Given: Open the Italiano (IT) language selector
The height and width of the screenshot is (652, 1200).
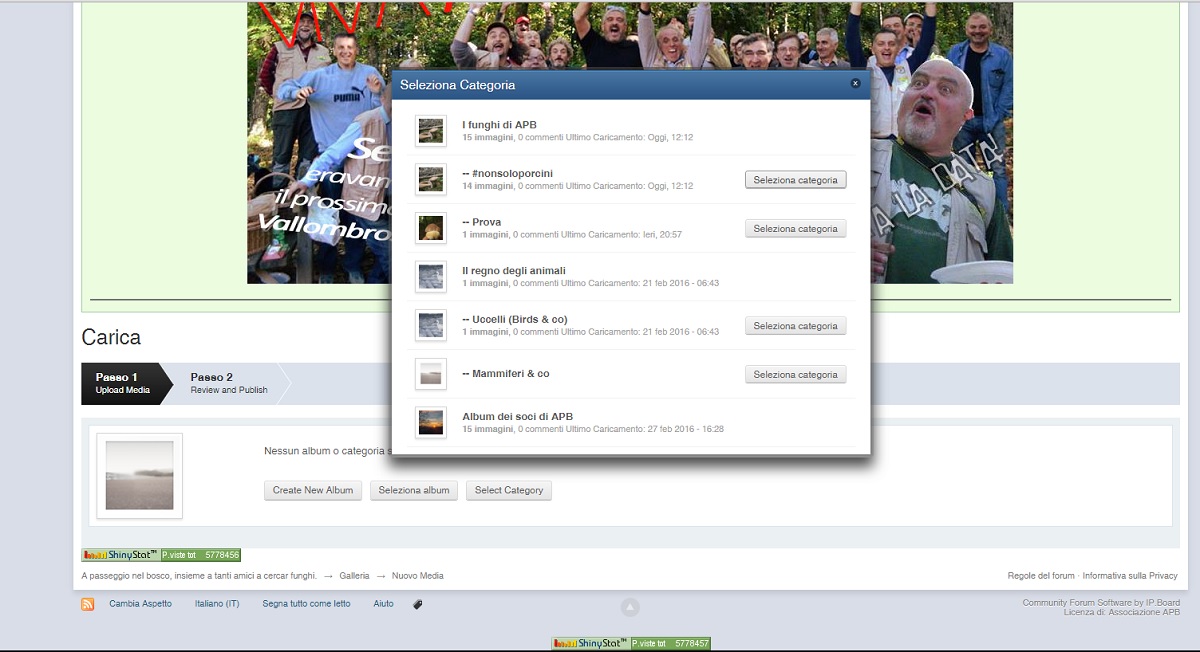Looking at the screenshot, I should (x=217, y=604).
